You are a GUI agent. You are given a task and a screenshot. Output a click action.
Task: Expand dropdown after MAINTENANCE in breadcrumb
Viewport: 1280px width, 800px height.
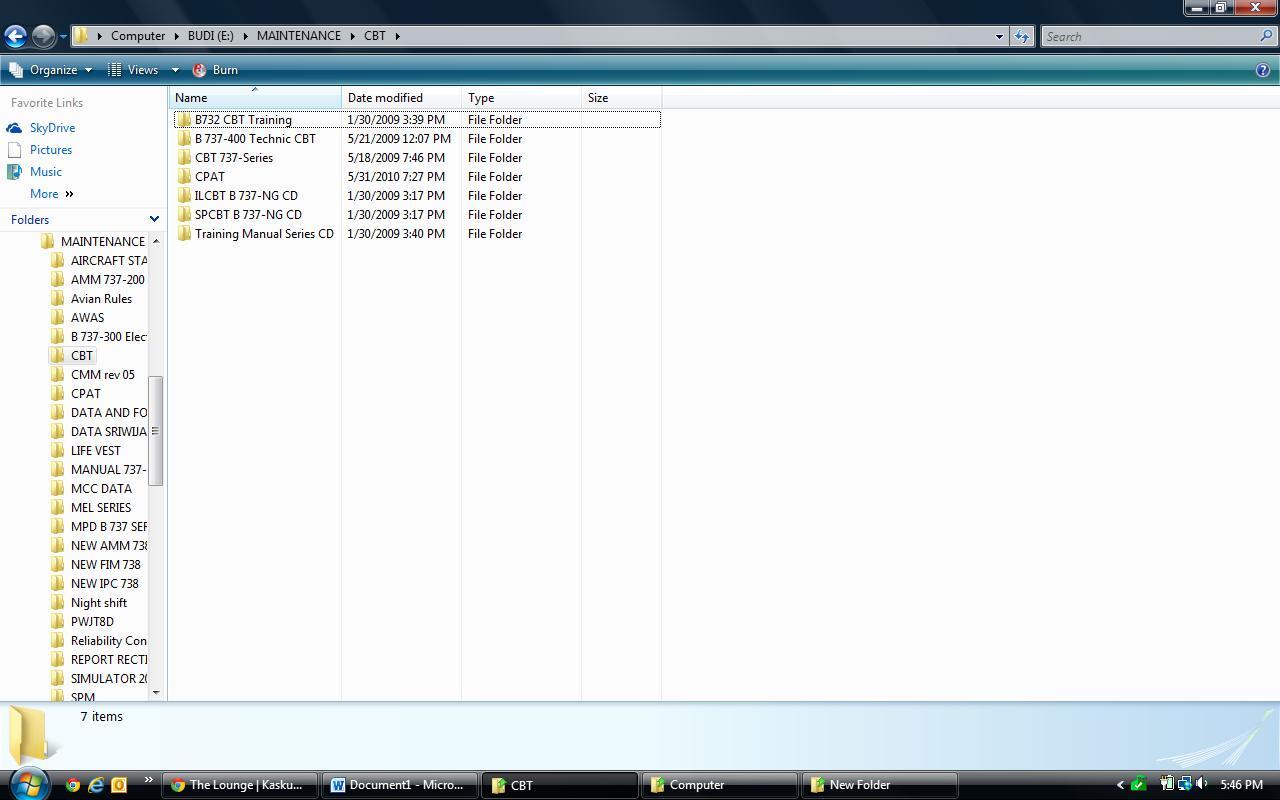(352, 36)
